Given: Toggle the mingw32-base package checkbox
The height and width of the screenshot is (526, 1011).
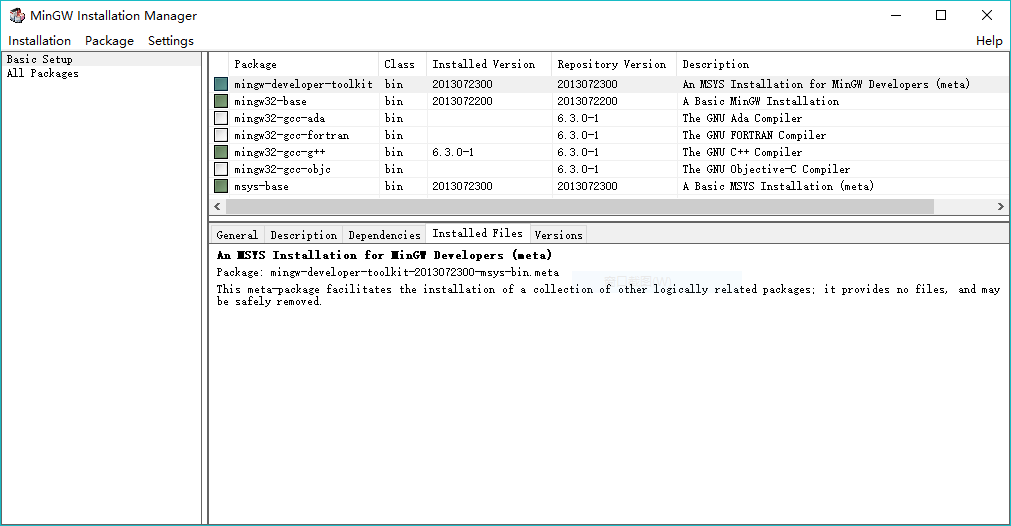Looking at the screenshot, I should point(221,101).
